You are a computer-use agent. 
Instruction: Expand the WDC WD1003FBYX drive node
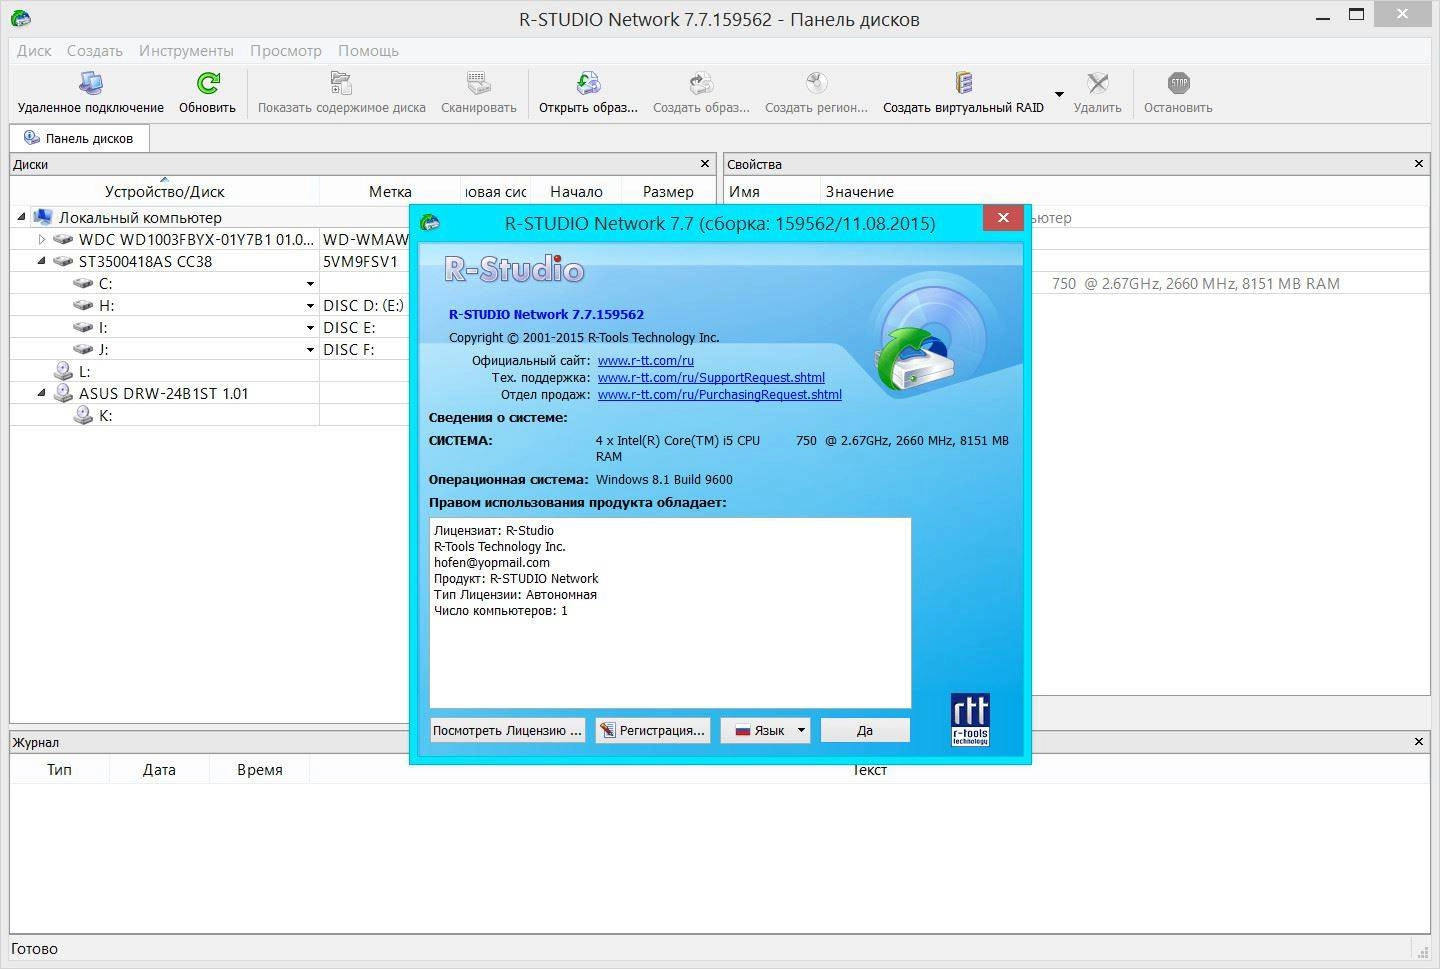coord(41,239)
